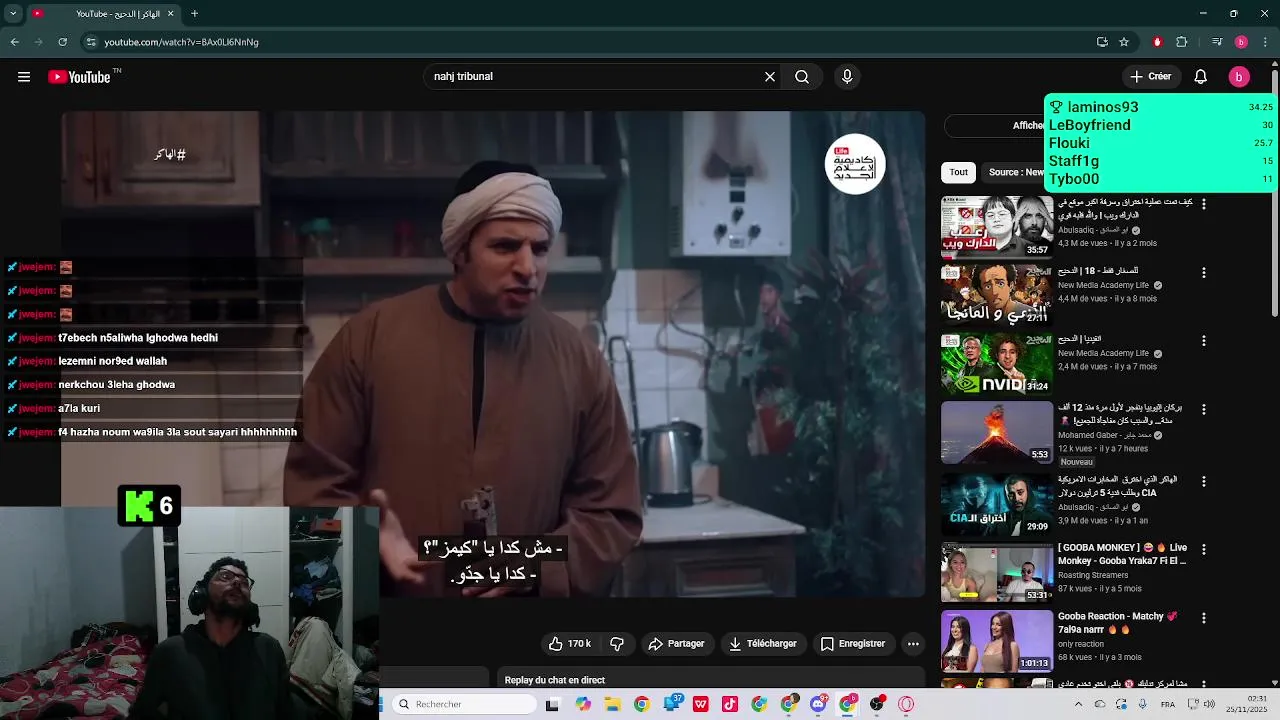
Task: View site information in address bar
Action: pyautogui.click(x=91, y=42)
